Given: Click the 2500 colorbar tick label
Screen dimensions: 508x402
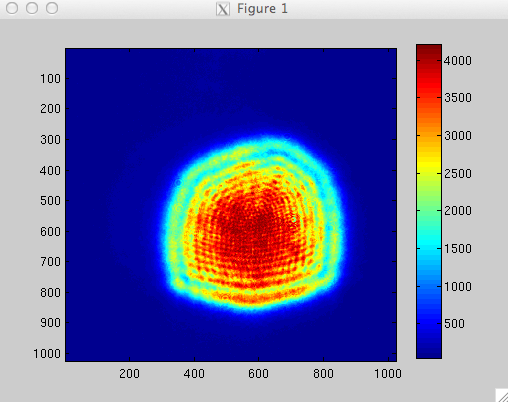Looking at the screenshot, I should (x=458, y=174).
